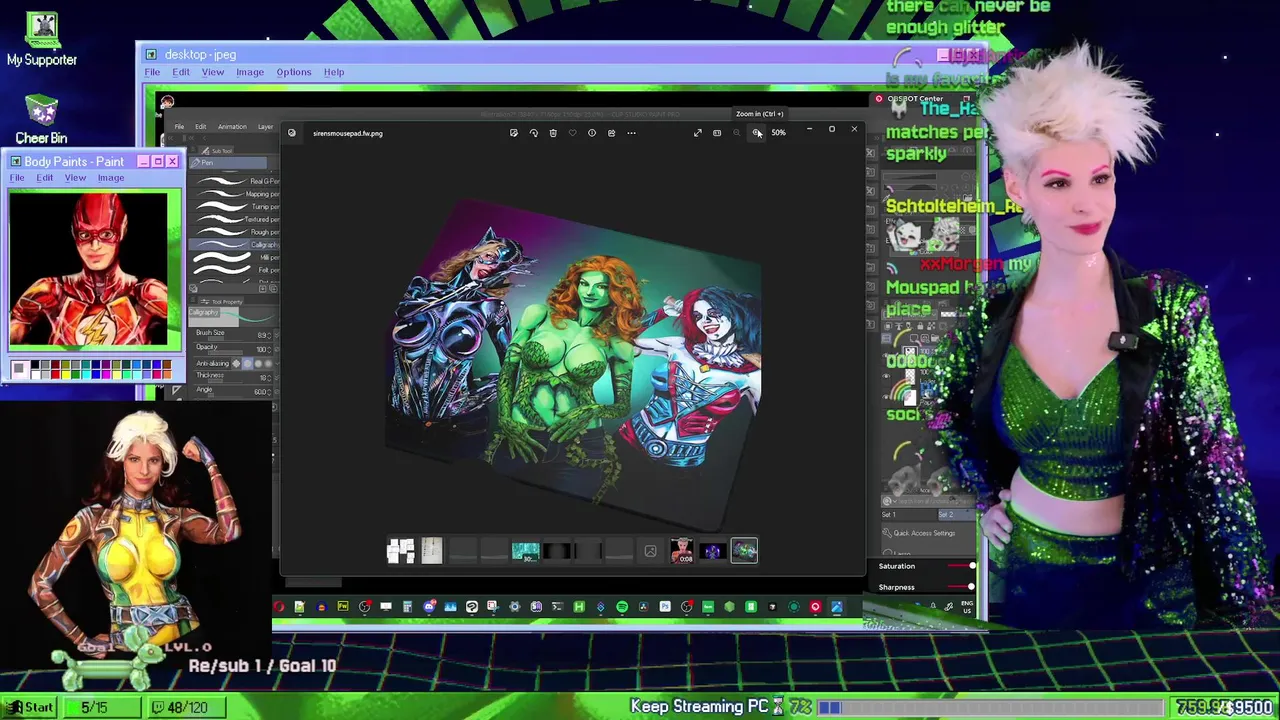Click the green H icon on inner taskbar
The image size is (1280, 720).
[x=579, y=607]
